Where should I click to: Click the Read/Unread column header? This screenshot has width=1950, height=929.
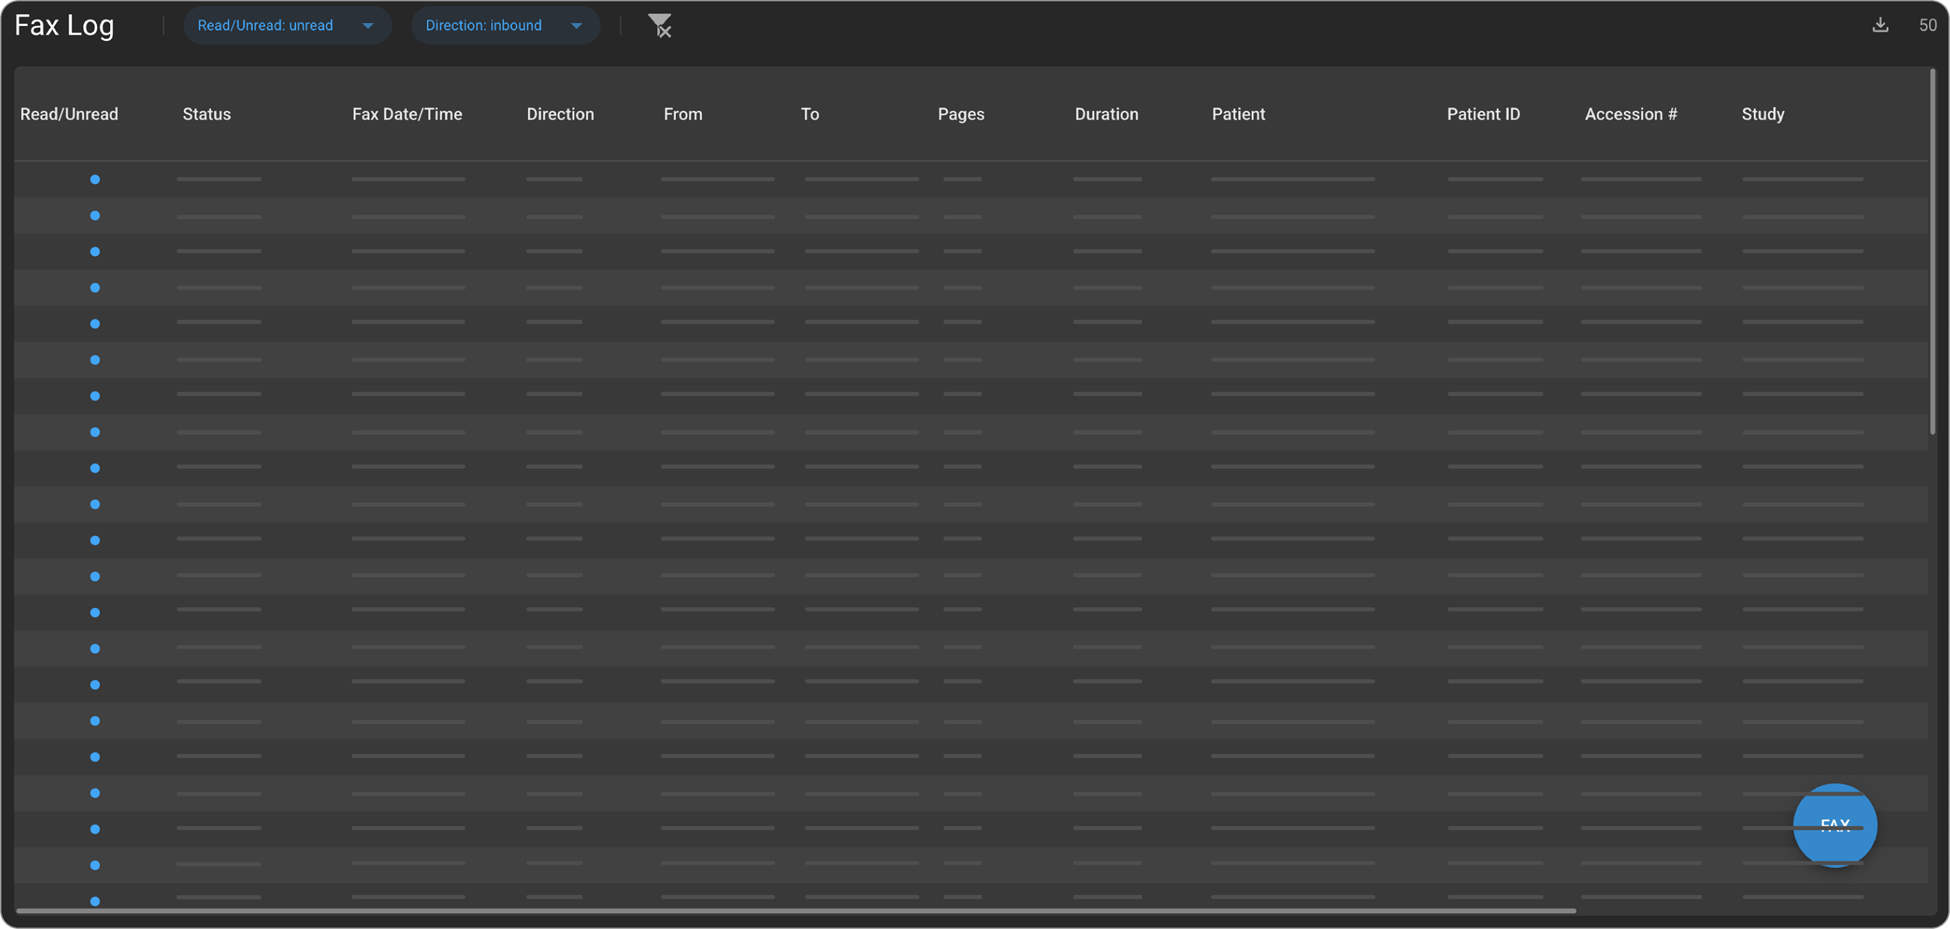coord(69,114)
